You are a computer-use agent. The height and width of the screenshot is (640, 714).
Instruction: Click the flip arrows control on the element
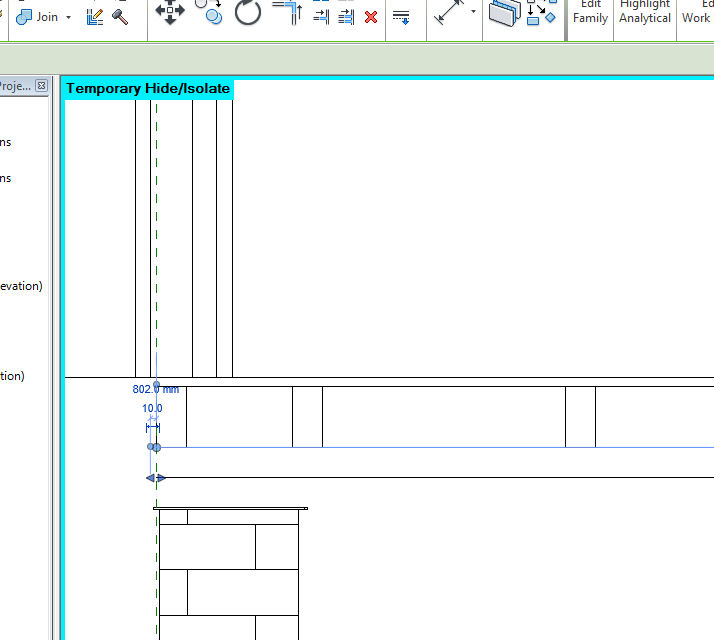coord(156,478)
